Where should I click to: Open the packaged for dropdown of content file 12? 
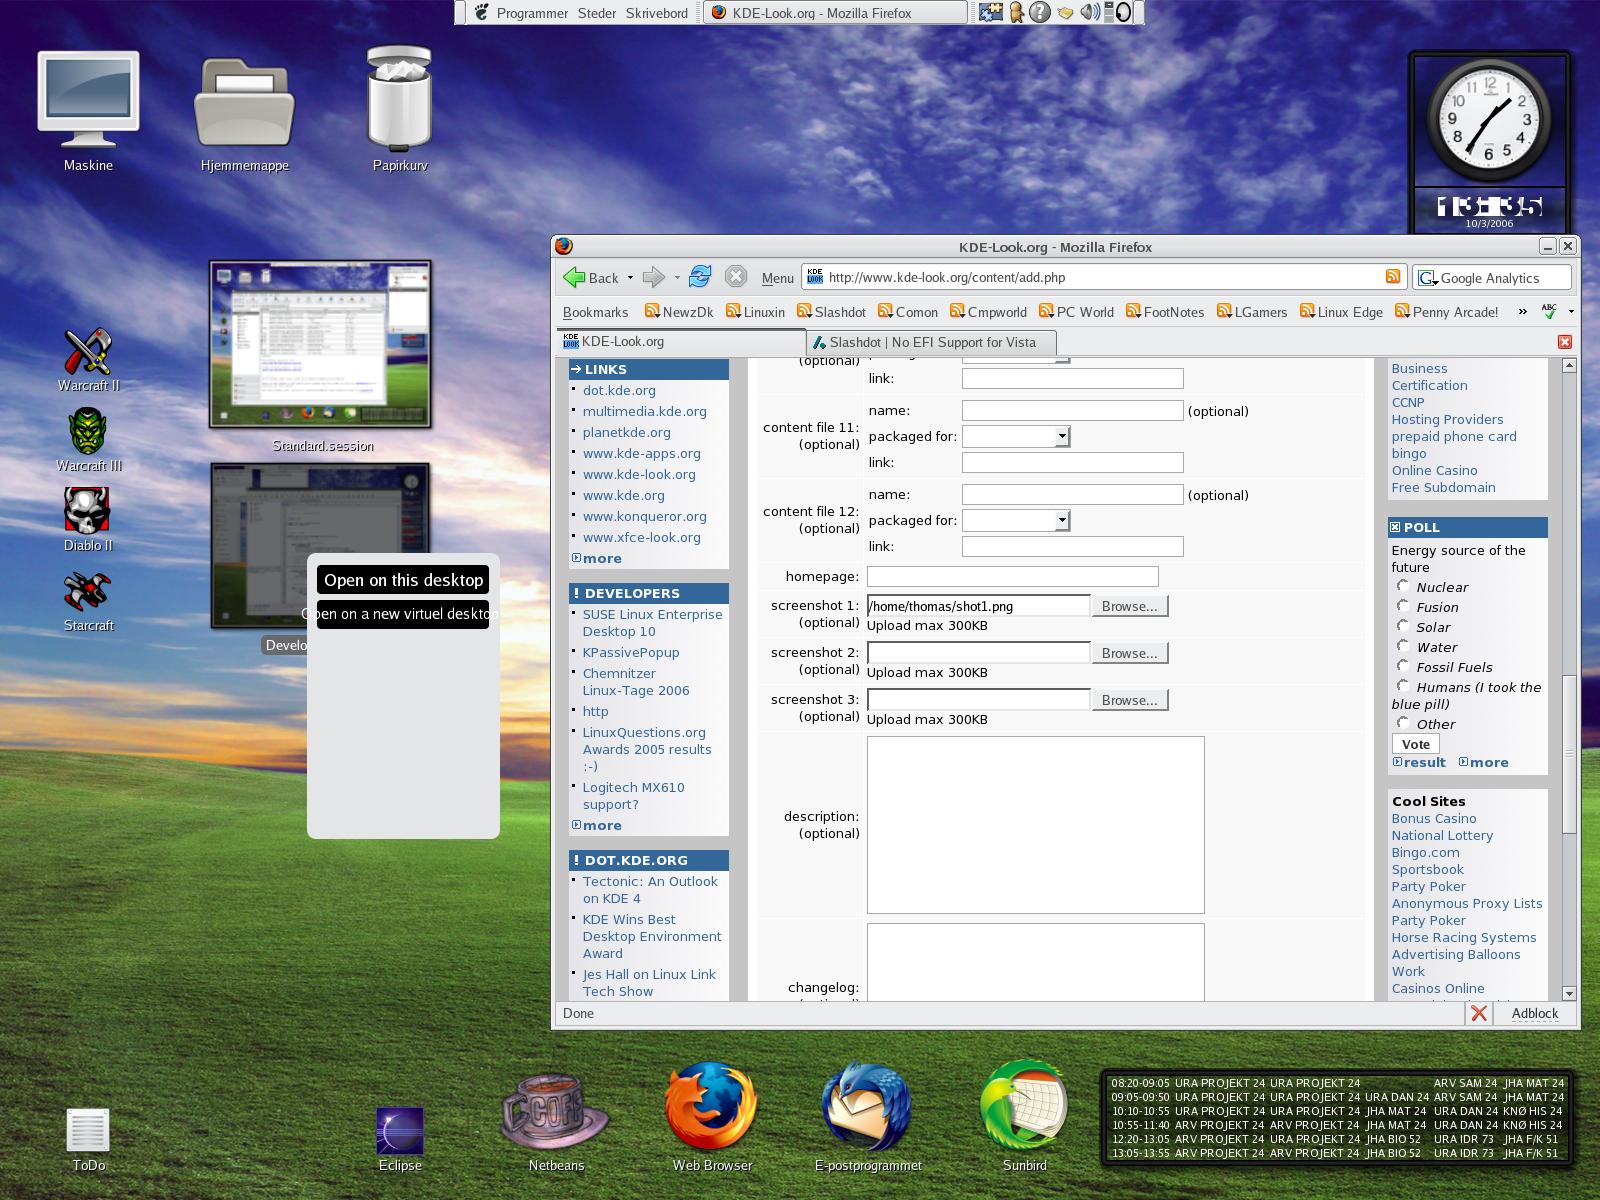(1062, 520)
